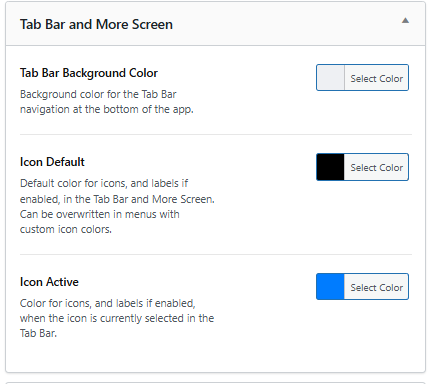Collapse the Tab Bar and More Screen panel arrow

pos(405,21)
